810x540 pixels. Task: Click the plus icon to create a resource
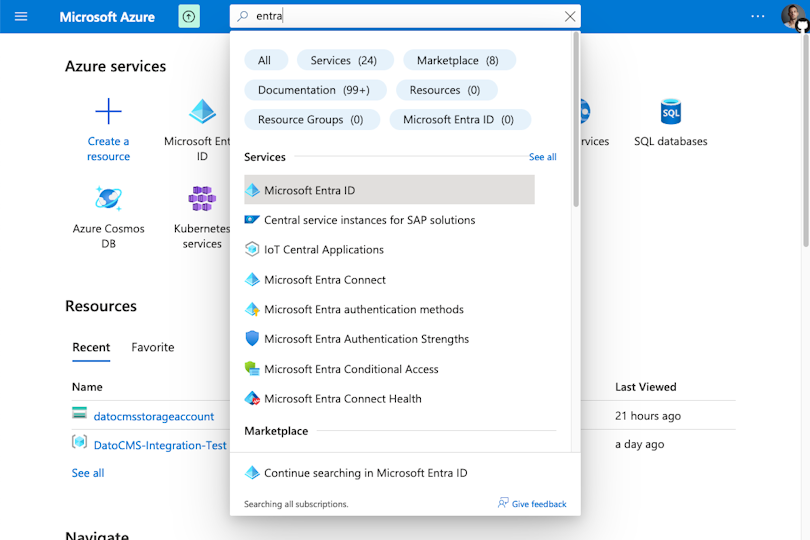(108, 111)
